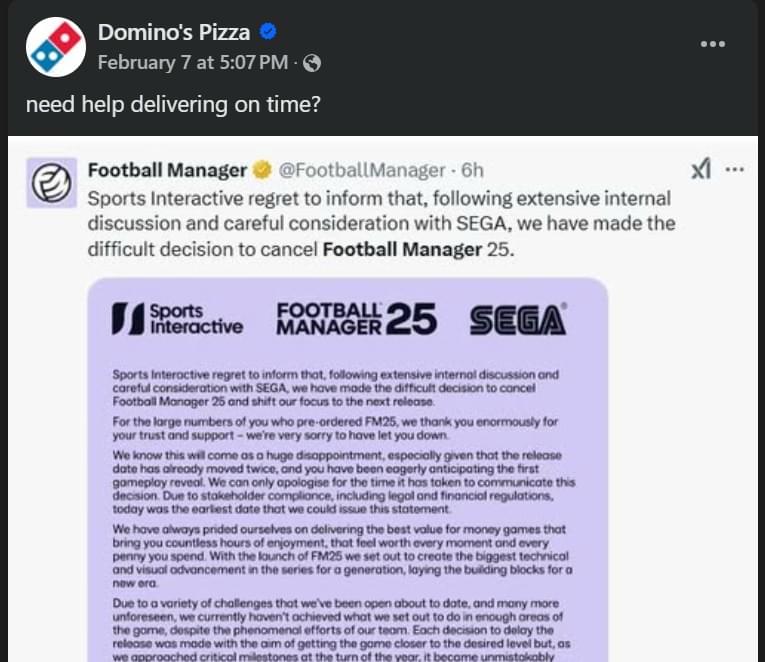Click the Football Manager avatar icon
This screenshot has width=765, height=662.
(51, 183)
